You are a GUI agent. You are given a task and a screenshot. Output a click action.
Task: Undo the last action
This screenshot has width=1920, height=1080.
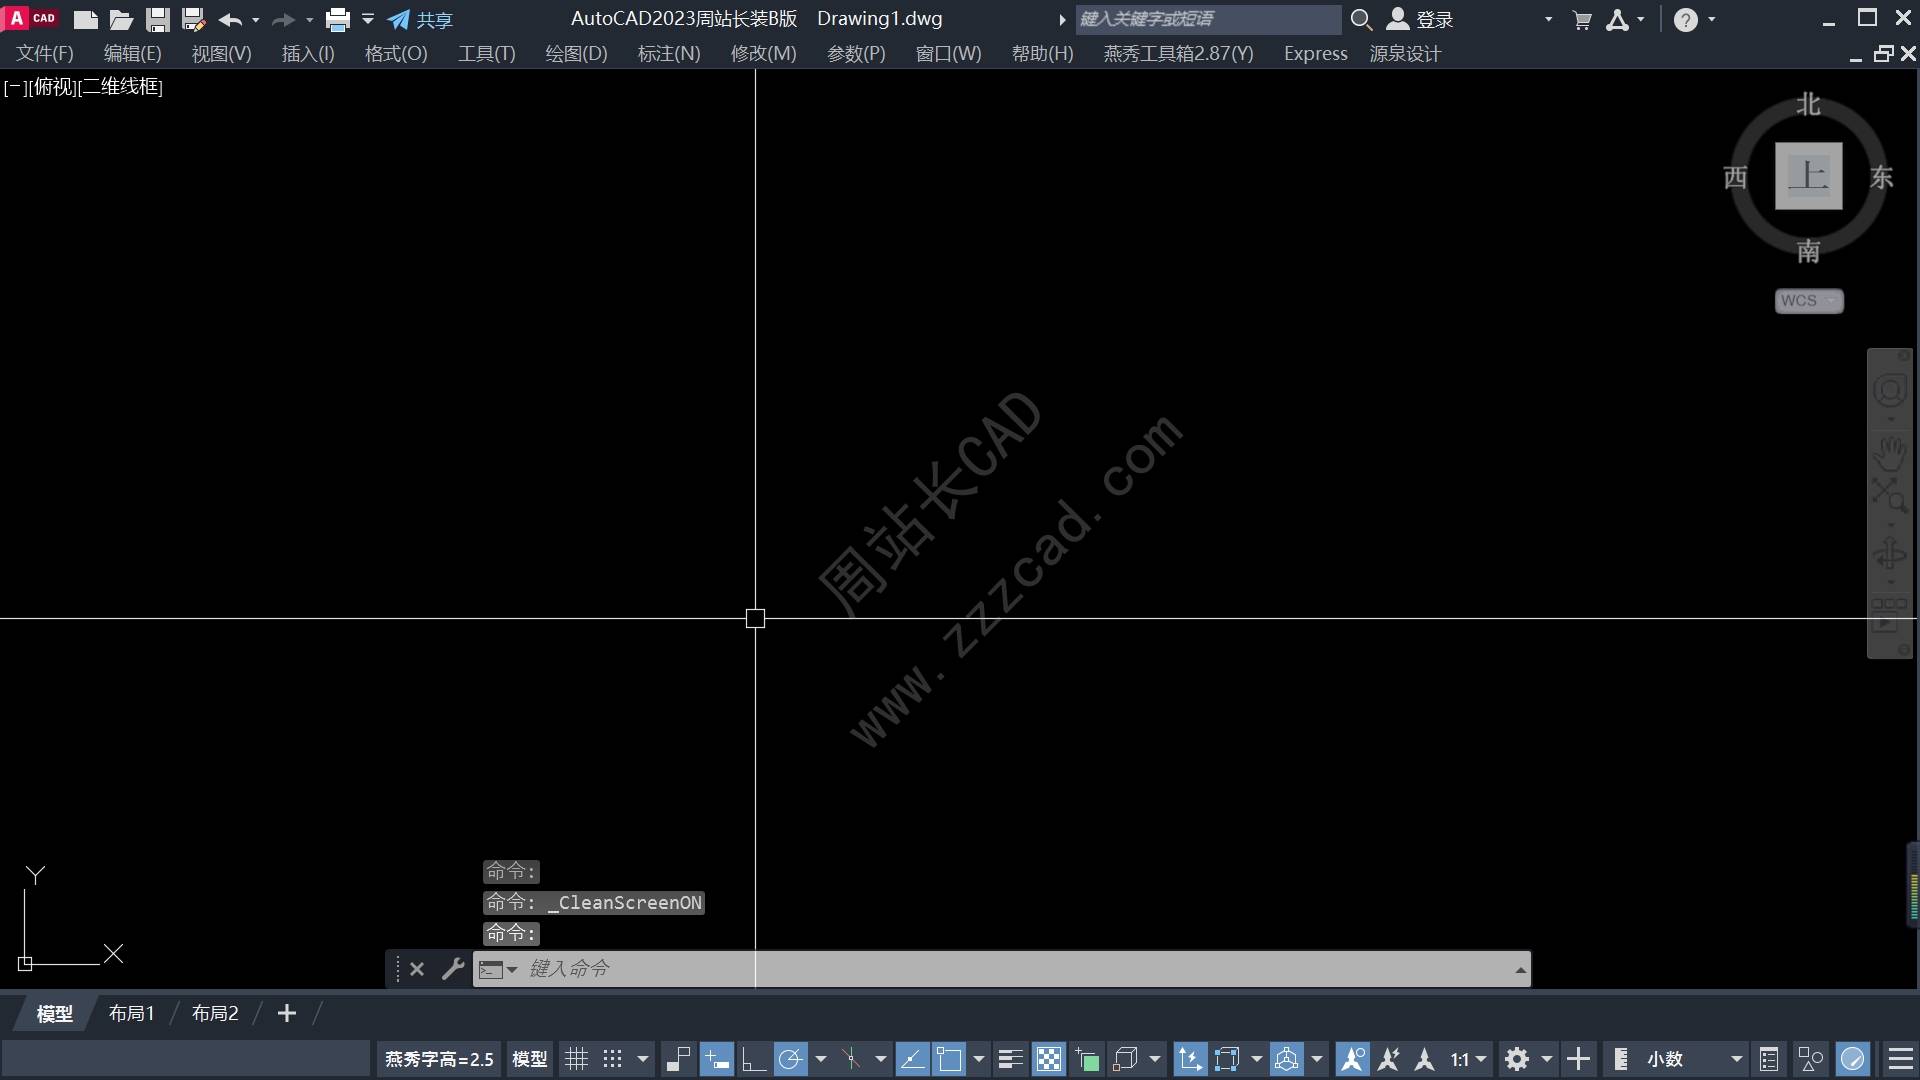(x=230, y=19)
